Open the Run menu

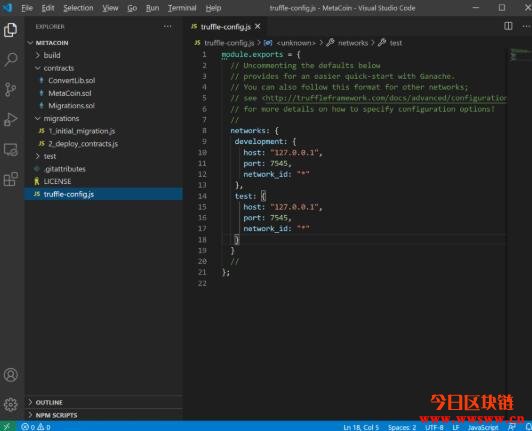click(x=152, y=8)
